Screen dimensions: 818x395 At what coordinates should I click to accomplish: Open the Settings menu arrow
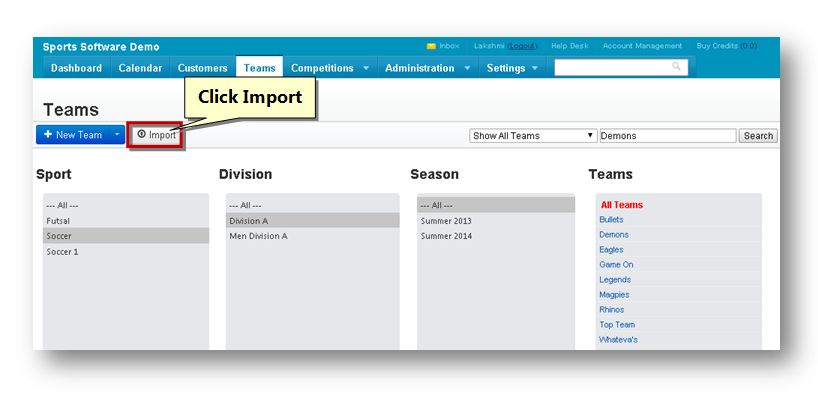click(x=535, y=68)
